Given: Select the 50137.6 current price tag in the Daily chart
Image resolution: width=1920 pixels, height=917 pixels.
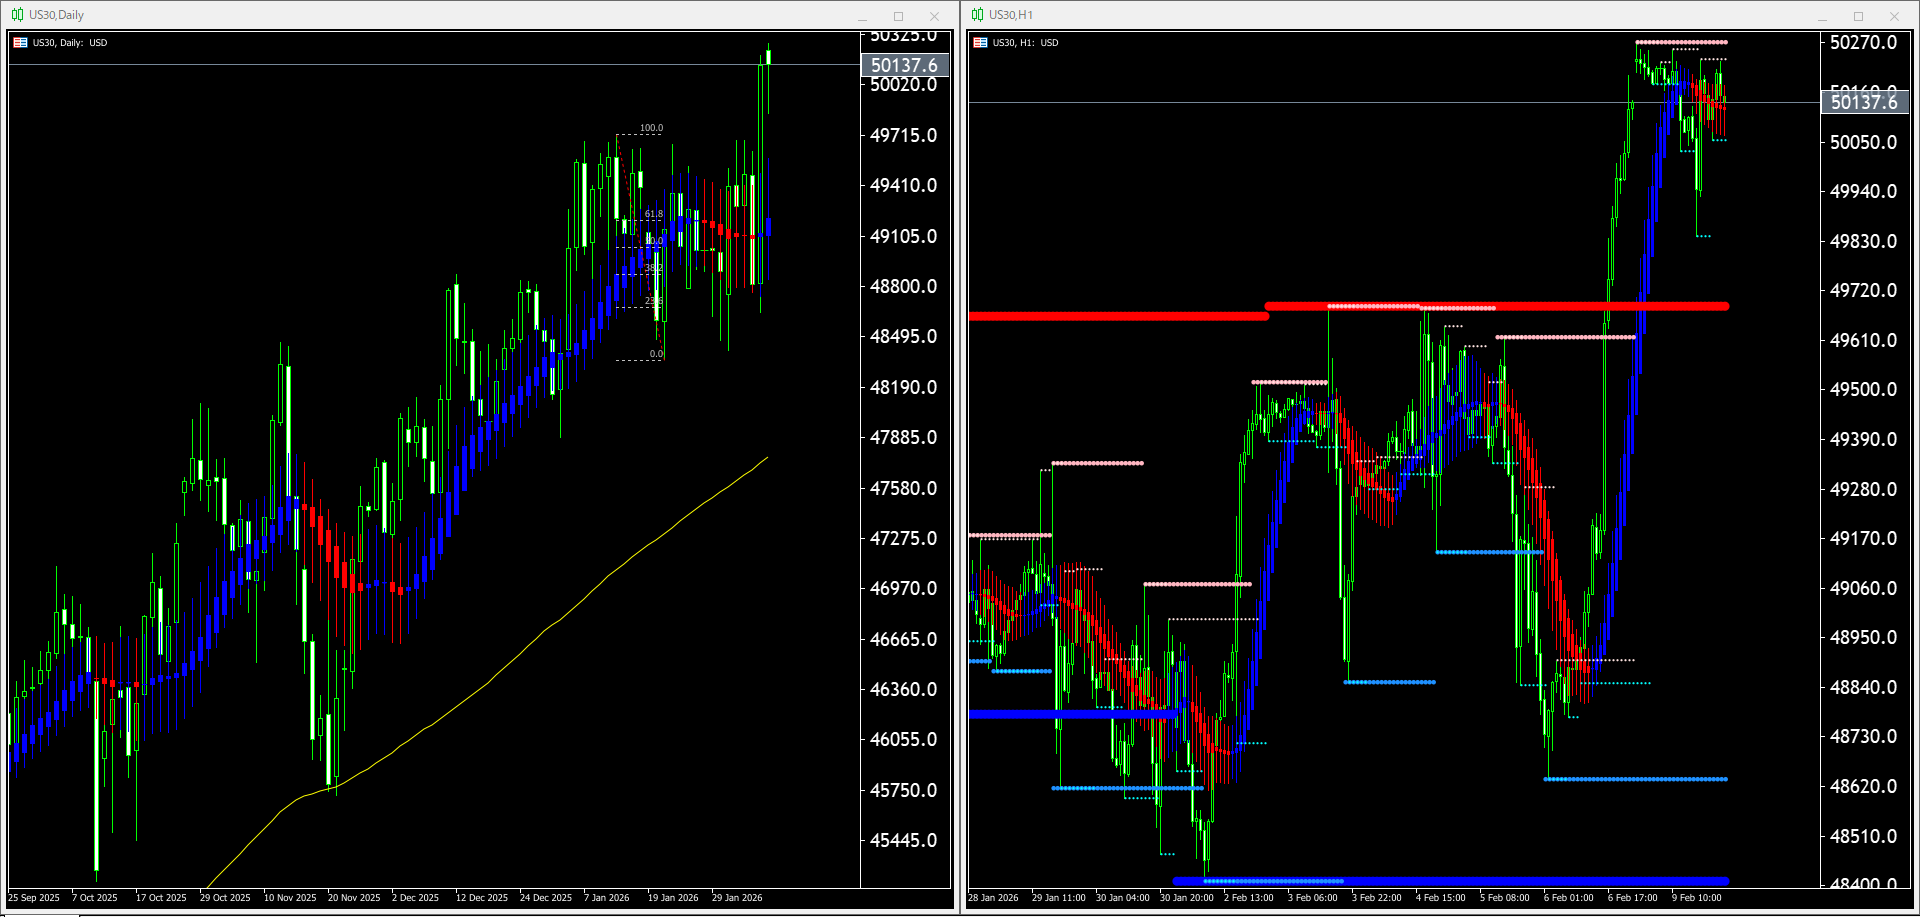Looking at the screenshot, I should [x=905, y=65].
